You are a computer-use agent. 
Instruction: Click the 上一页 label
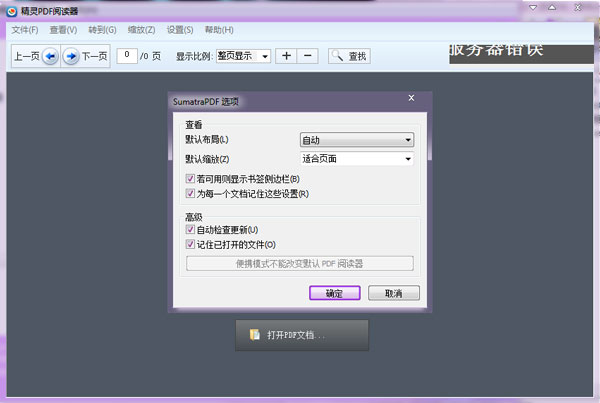click(x=27, y=57)
